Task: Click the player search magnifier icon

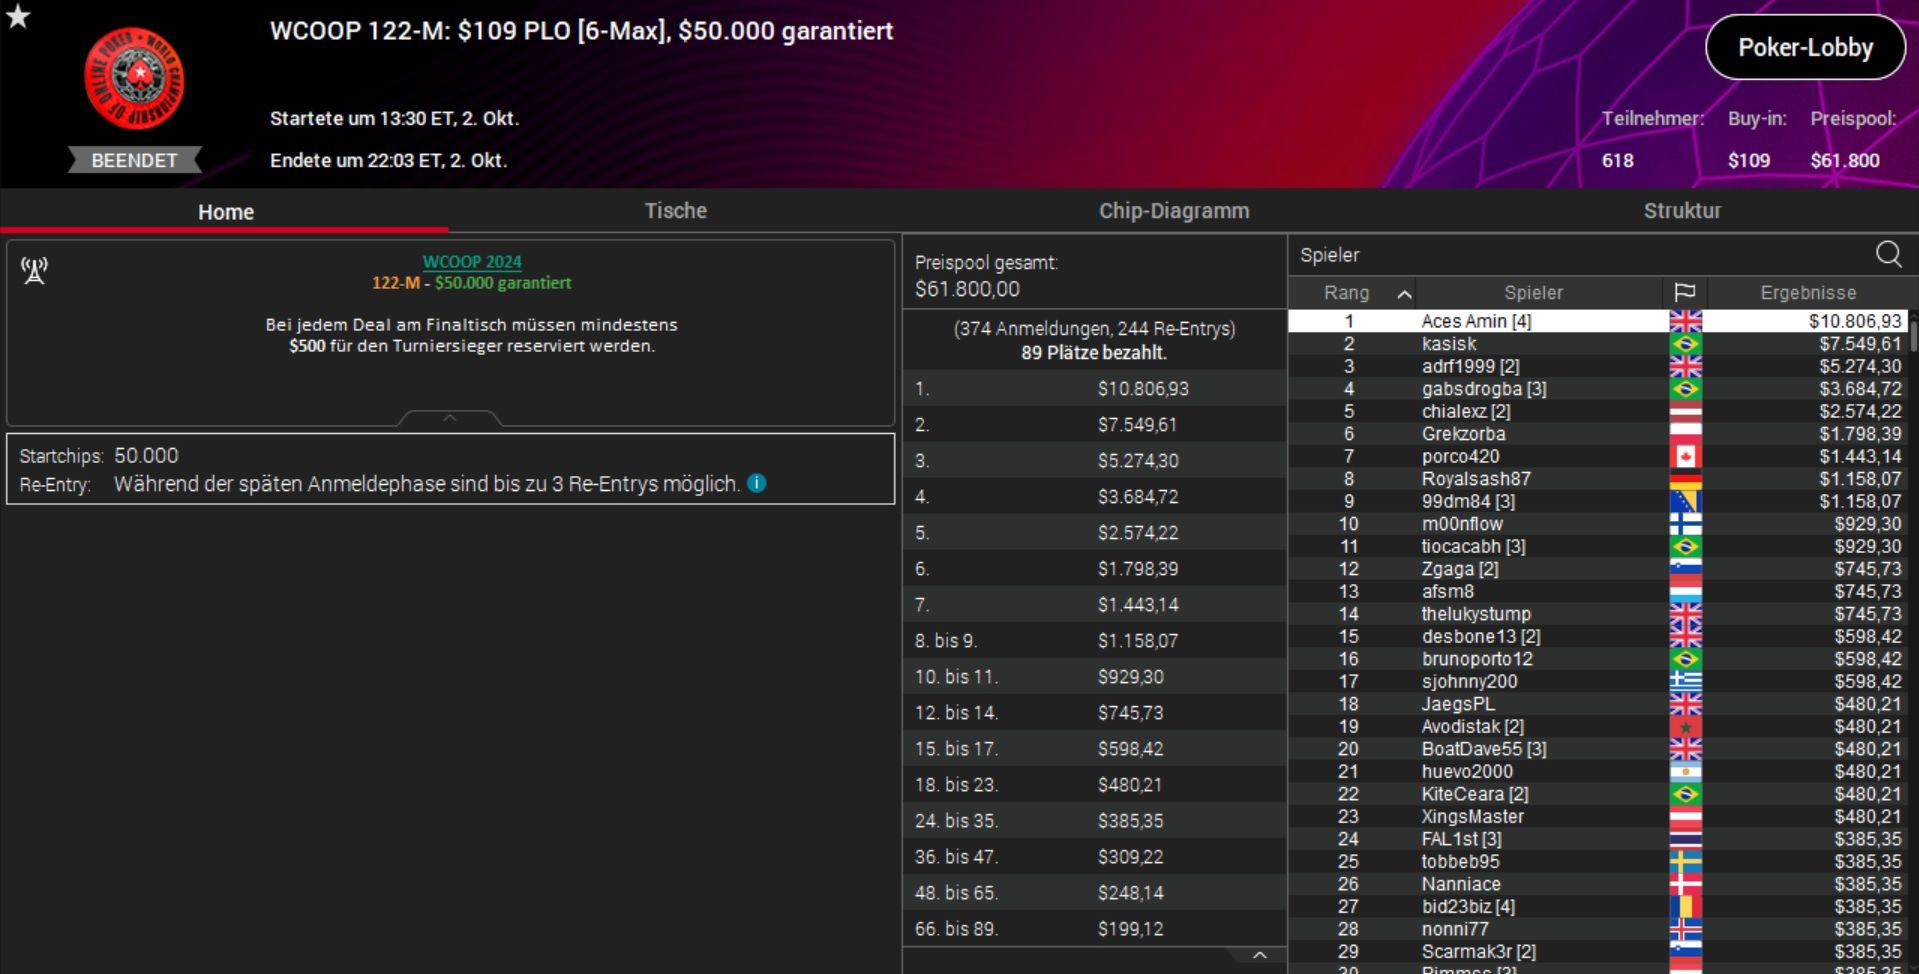Action: [x=1888, y=254]
